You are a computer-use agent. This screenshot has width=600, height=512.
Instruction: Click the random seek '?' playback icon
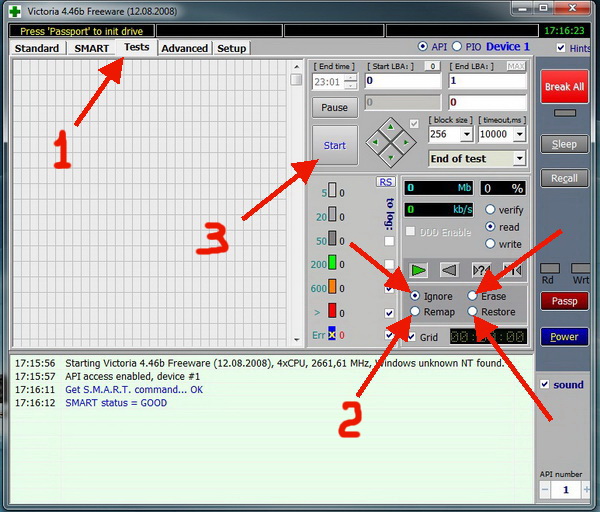[481, 270]
